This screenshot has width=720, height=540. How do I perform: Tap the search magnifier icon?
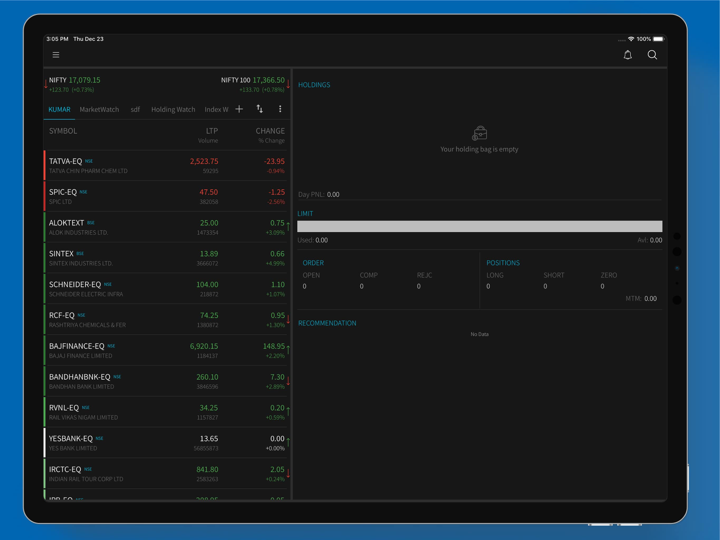[x=652, y=55]
